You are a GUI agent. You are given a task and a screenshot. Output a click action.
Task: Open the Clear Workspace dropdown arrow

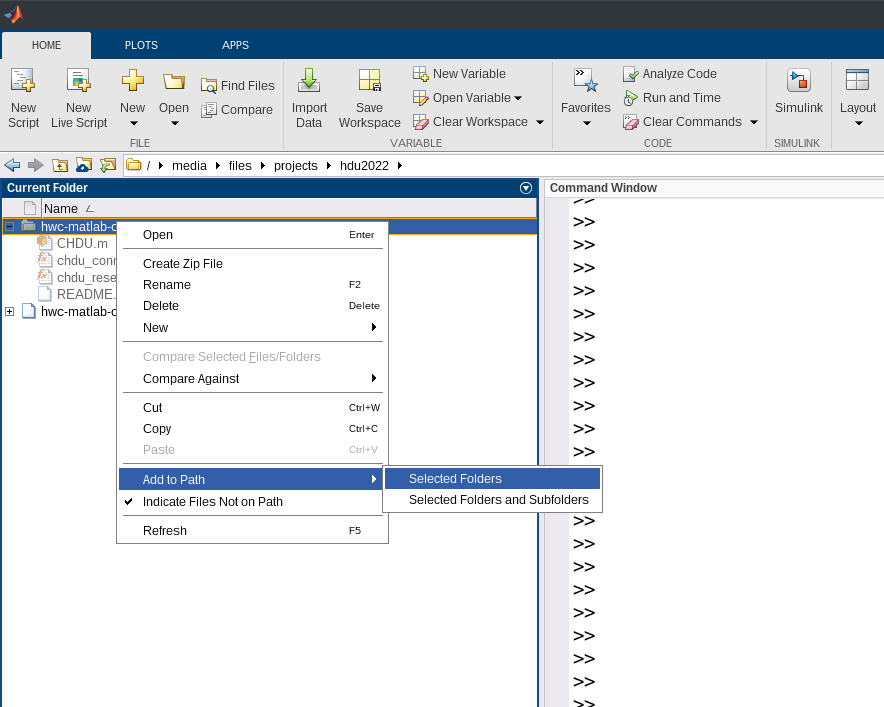(540, 122)
